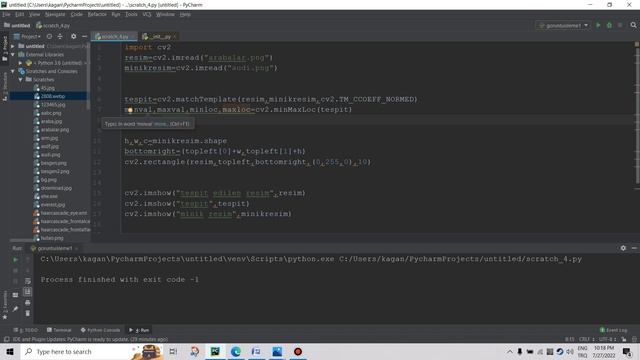This screenshot has height=360, width=640.
Task: Click the toolbar Stop button
Action: tap(620, 25)
